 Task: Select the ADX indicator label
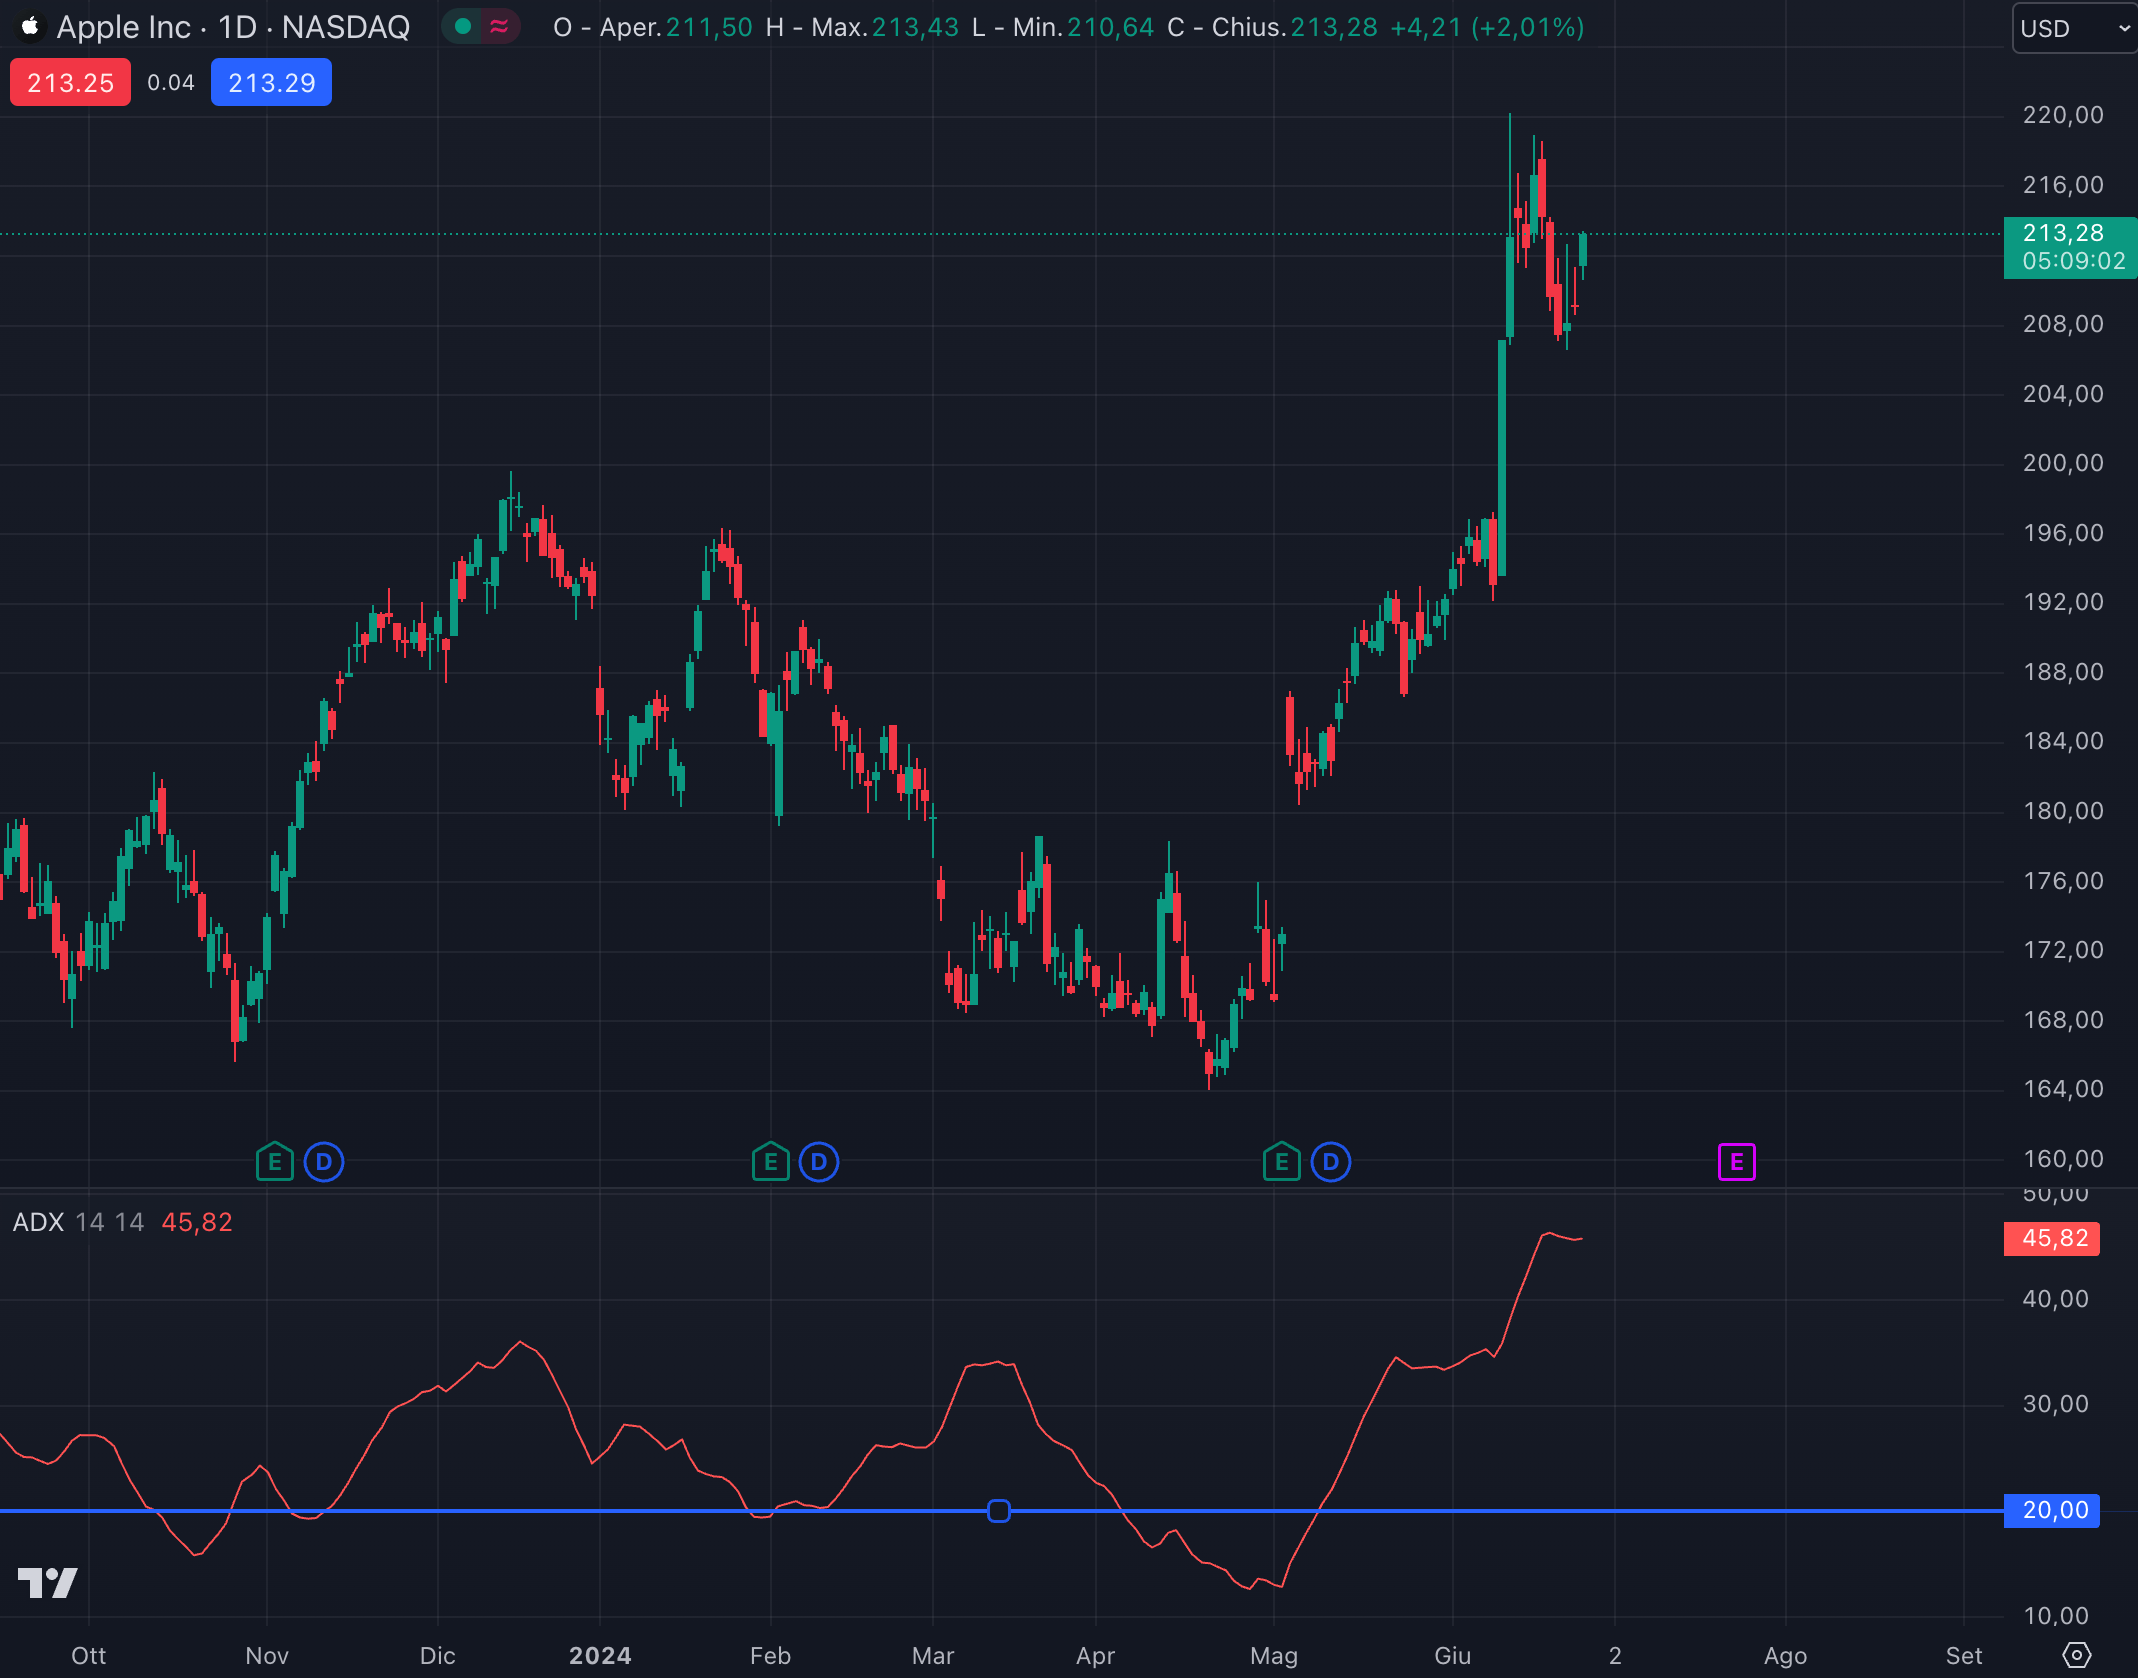click(x=40, y=1222)
